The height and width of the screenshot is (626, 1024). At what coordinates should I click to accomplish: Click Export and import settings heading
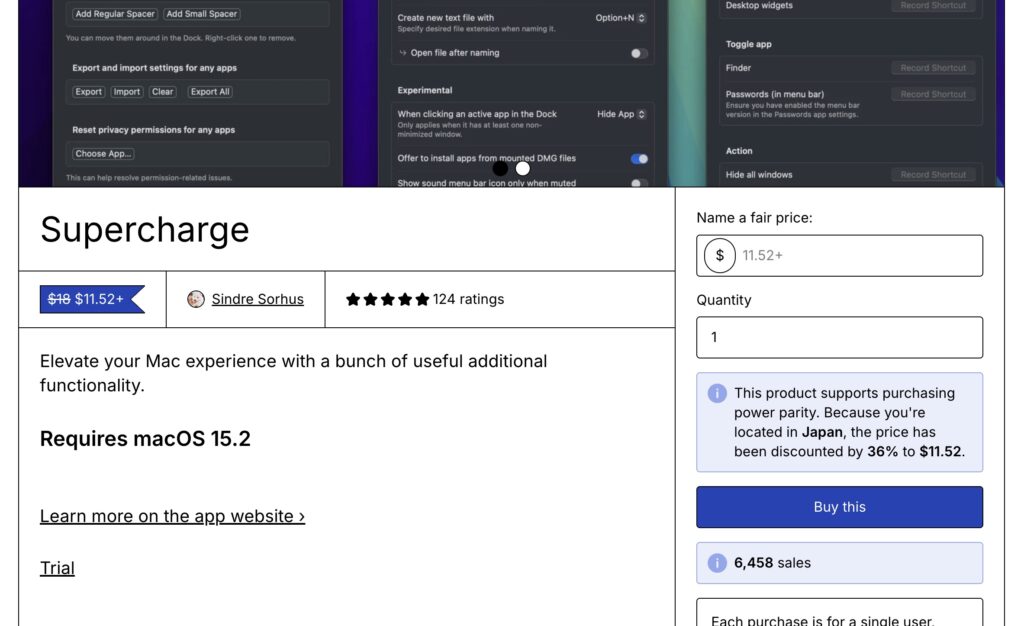[154, 68]
